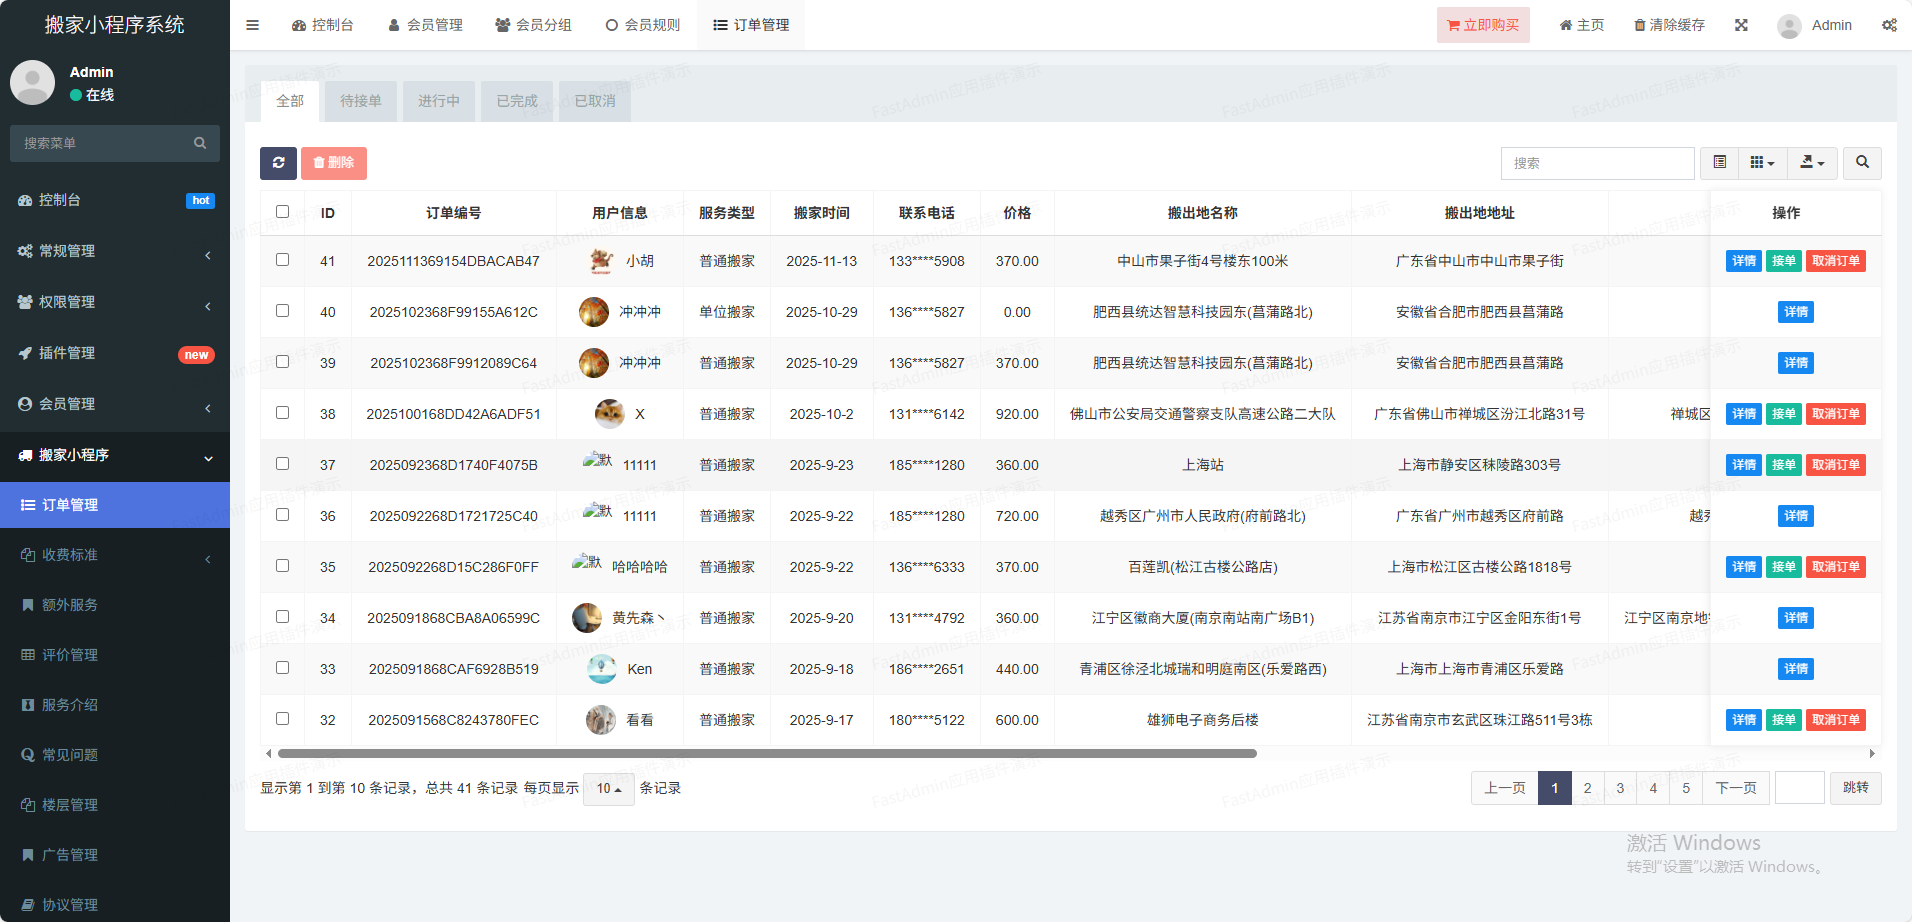
Task: Click the fullscreen expand icon in header
Action: pos(1741,25)
